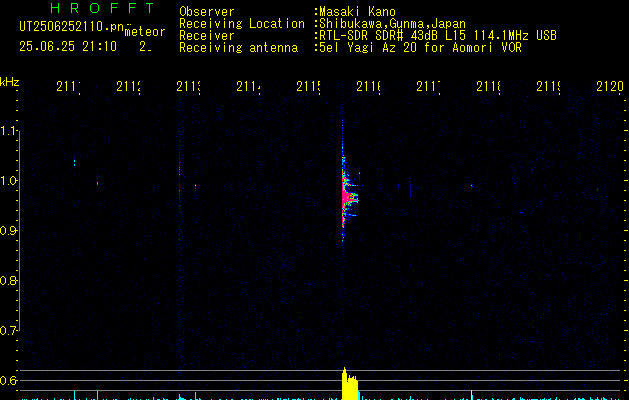Click the 2112 time axis marker

[128, 86]
